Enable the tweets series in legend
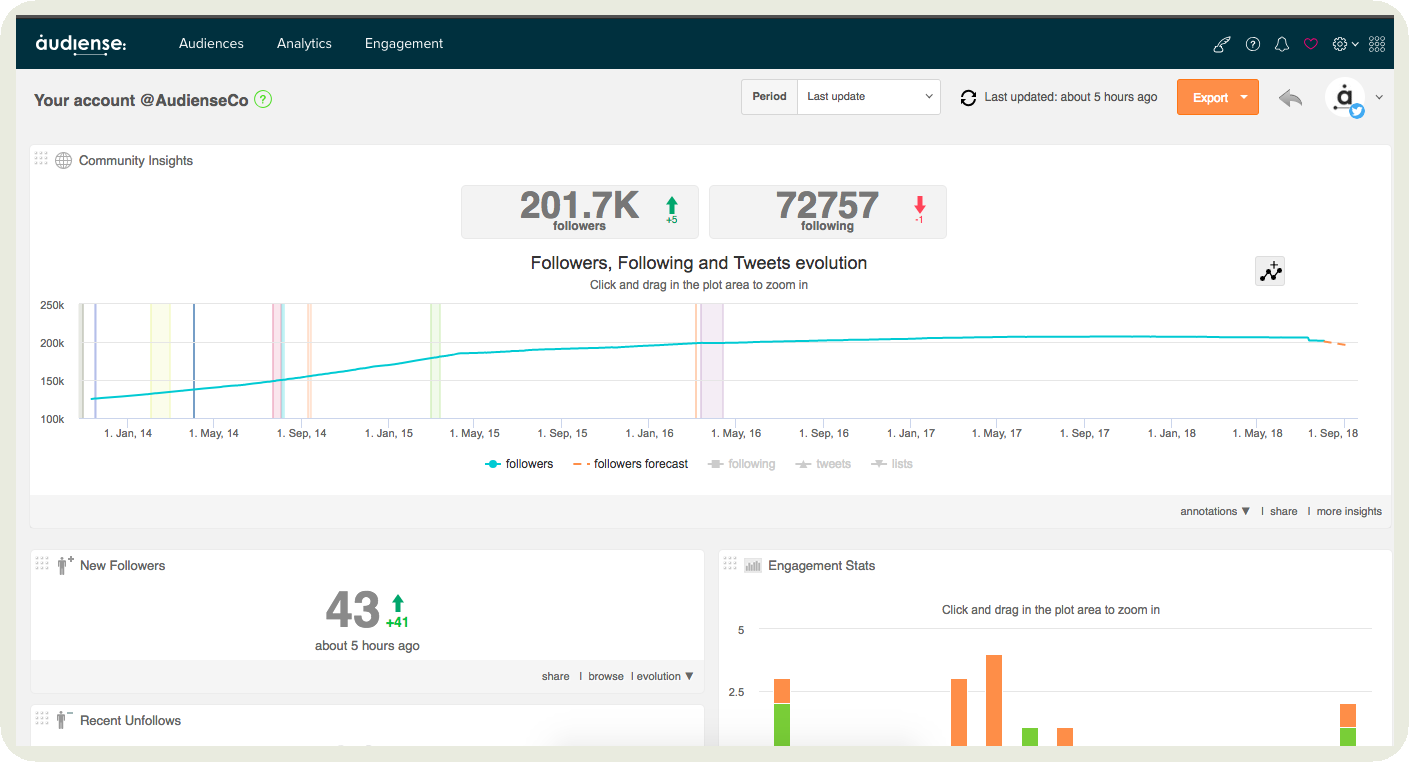 823,464
